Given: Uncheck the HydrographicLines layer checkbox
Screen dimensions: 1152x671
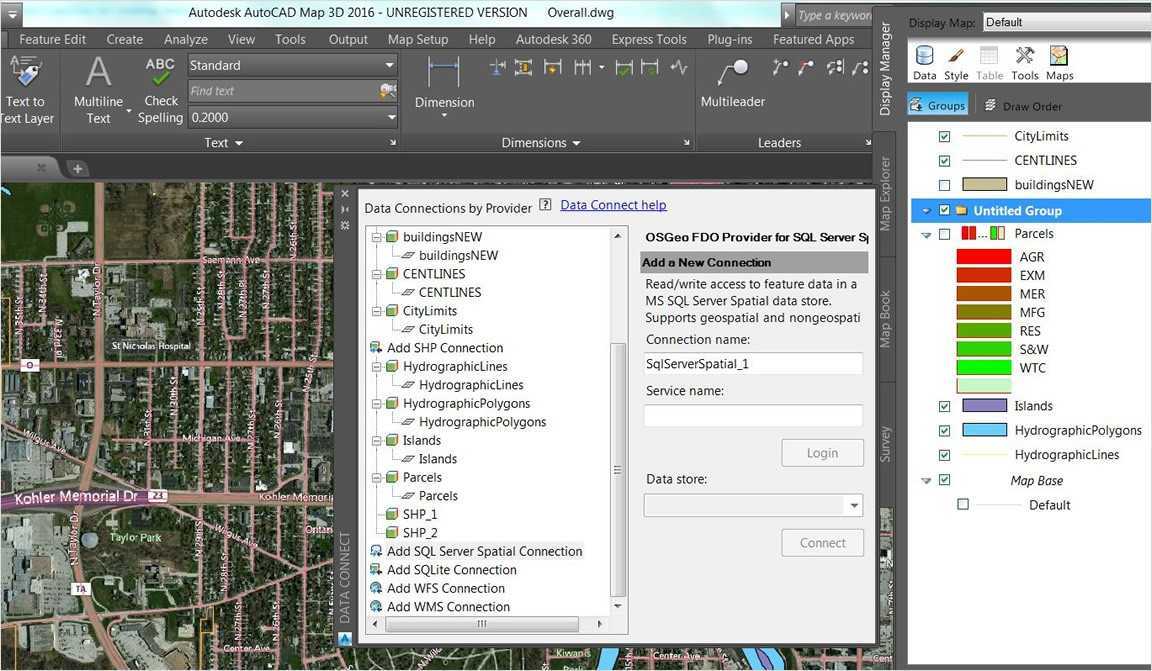Looking at the screenshot, I should 945,455.
